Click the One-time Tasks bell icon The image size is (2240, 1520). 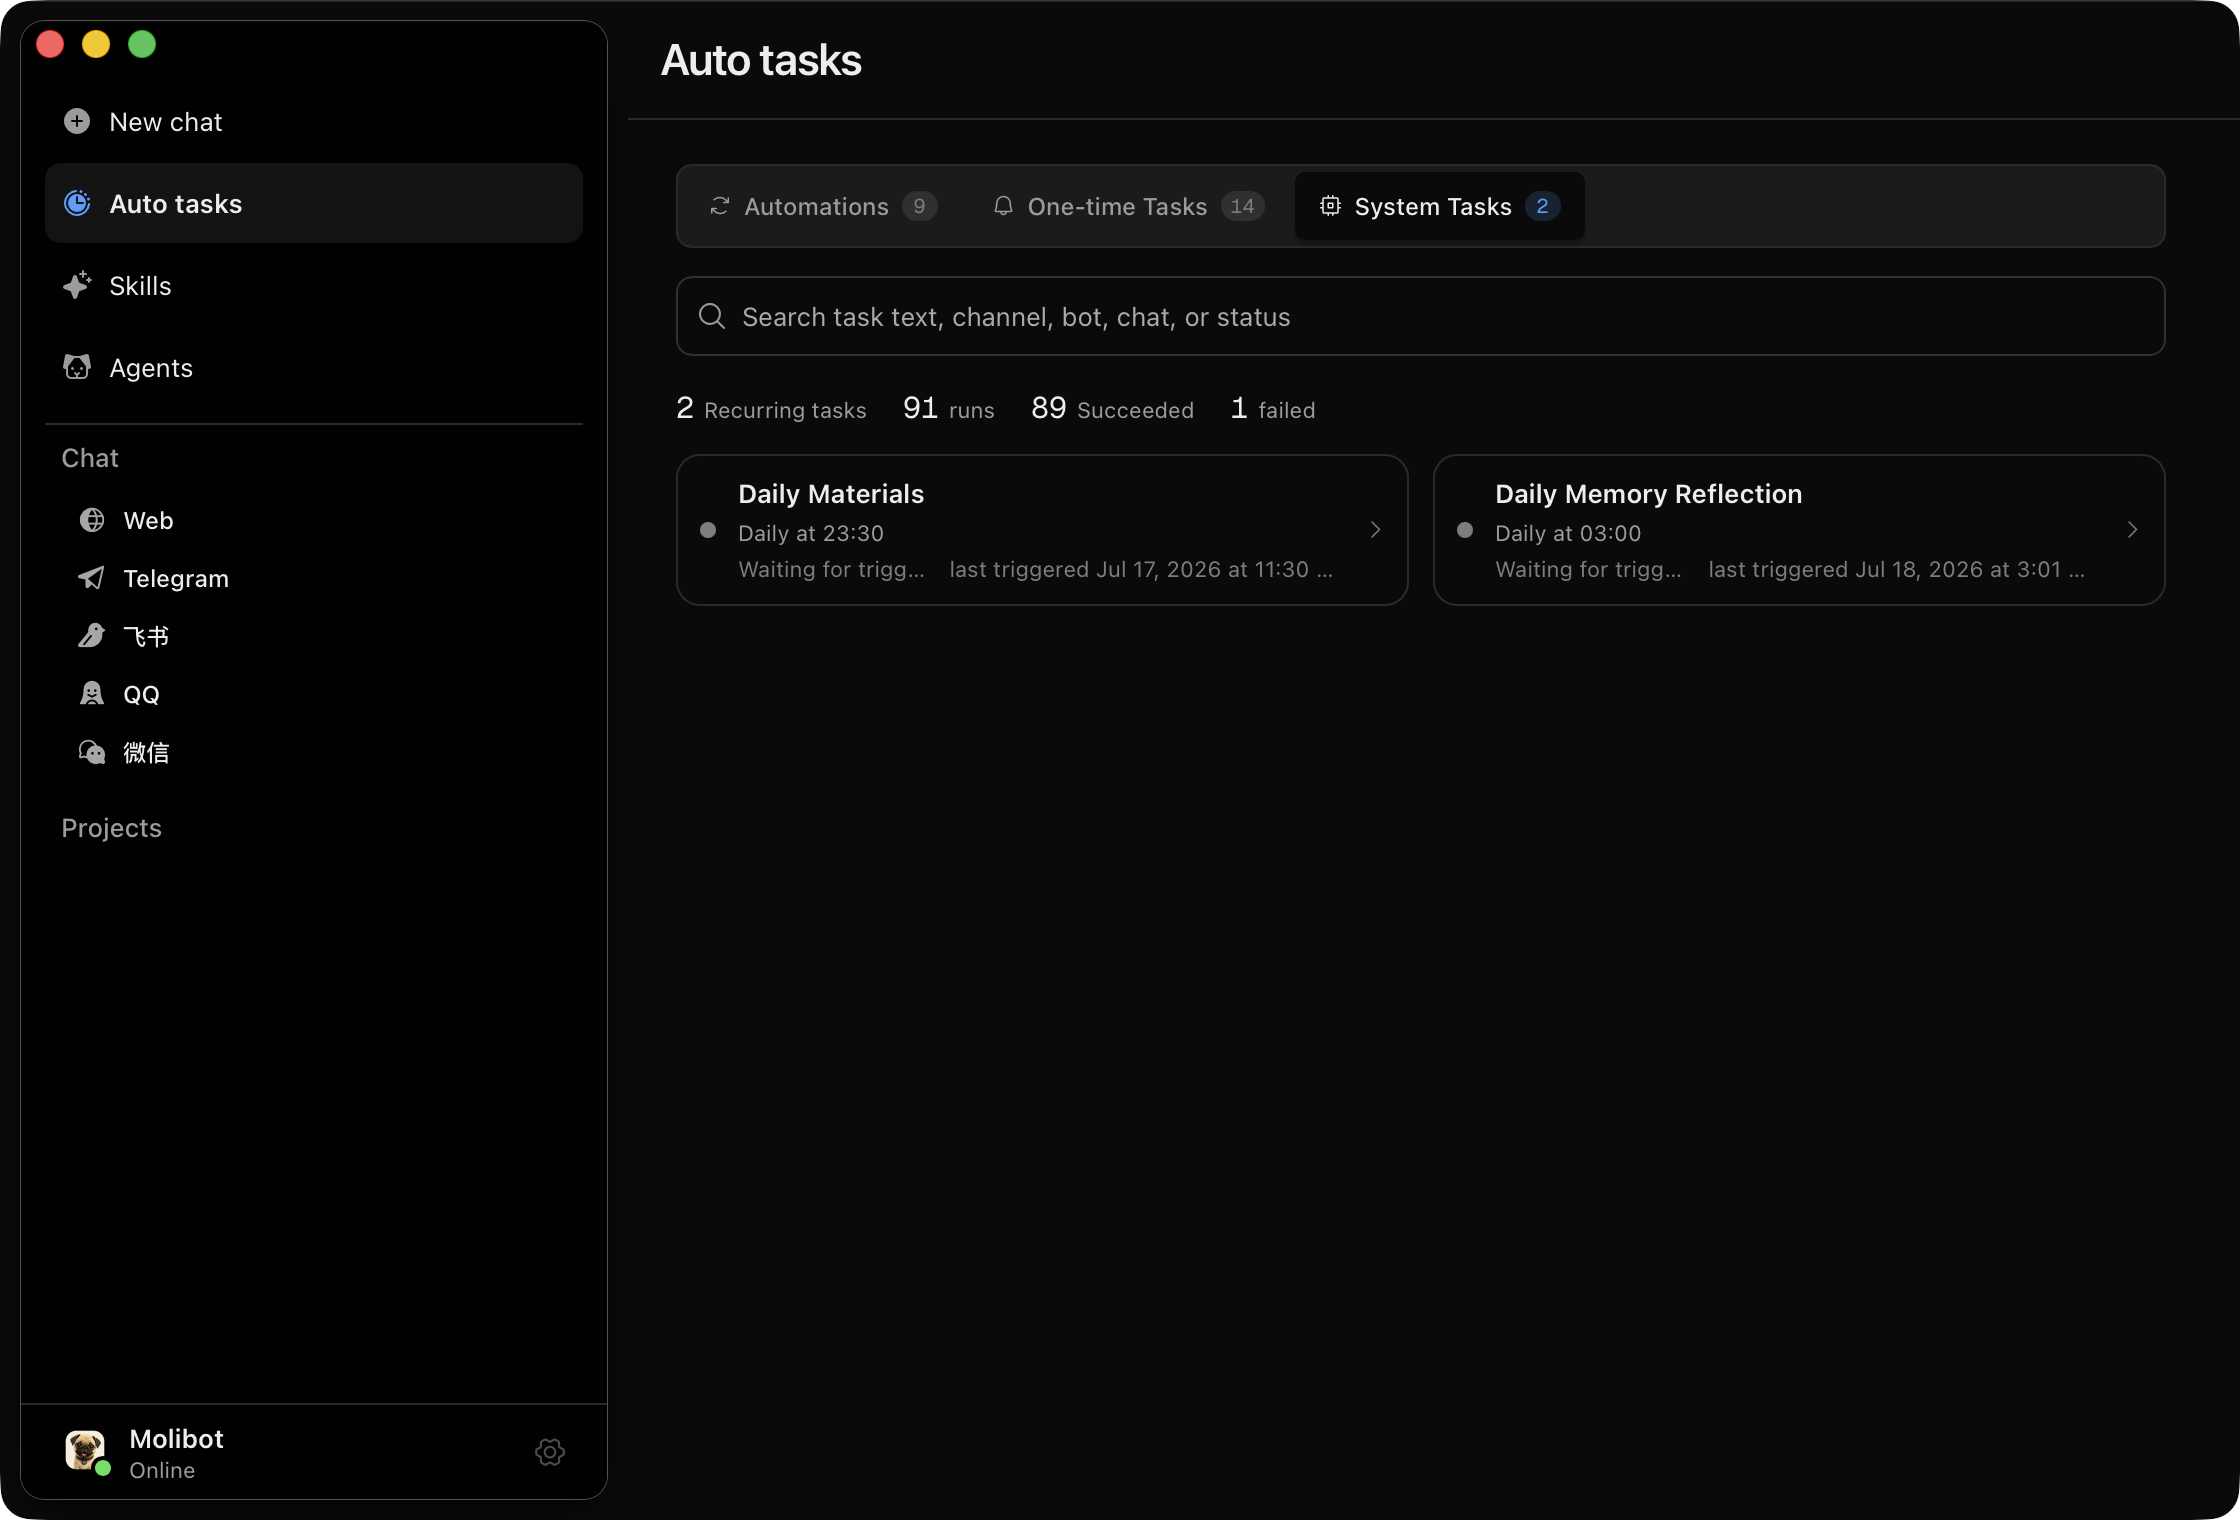[x=1003, y=206]
